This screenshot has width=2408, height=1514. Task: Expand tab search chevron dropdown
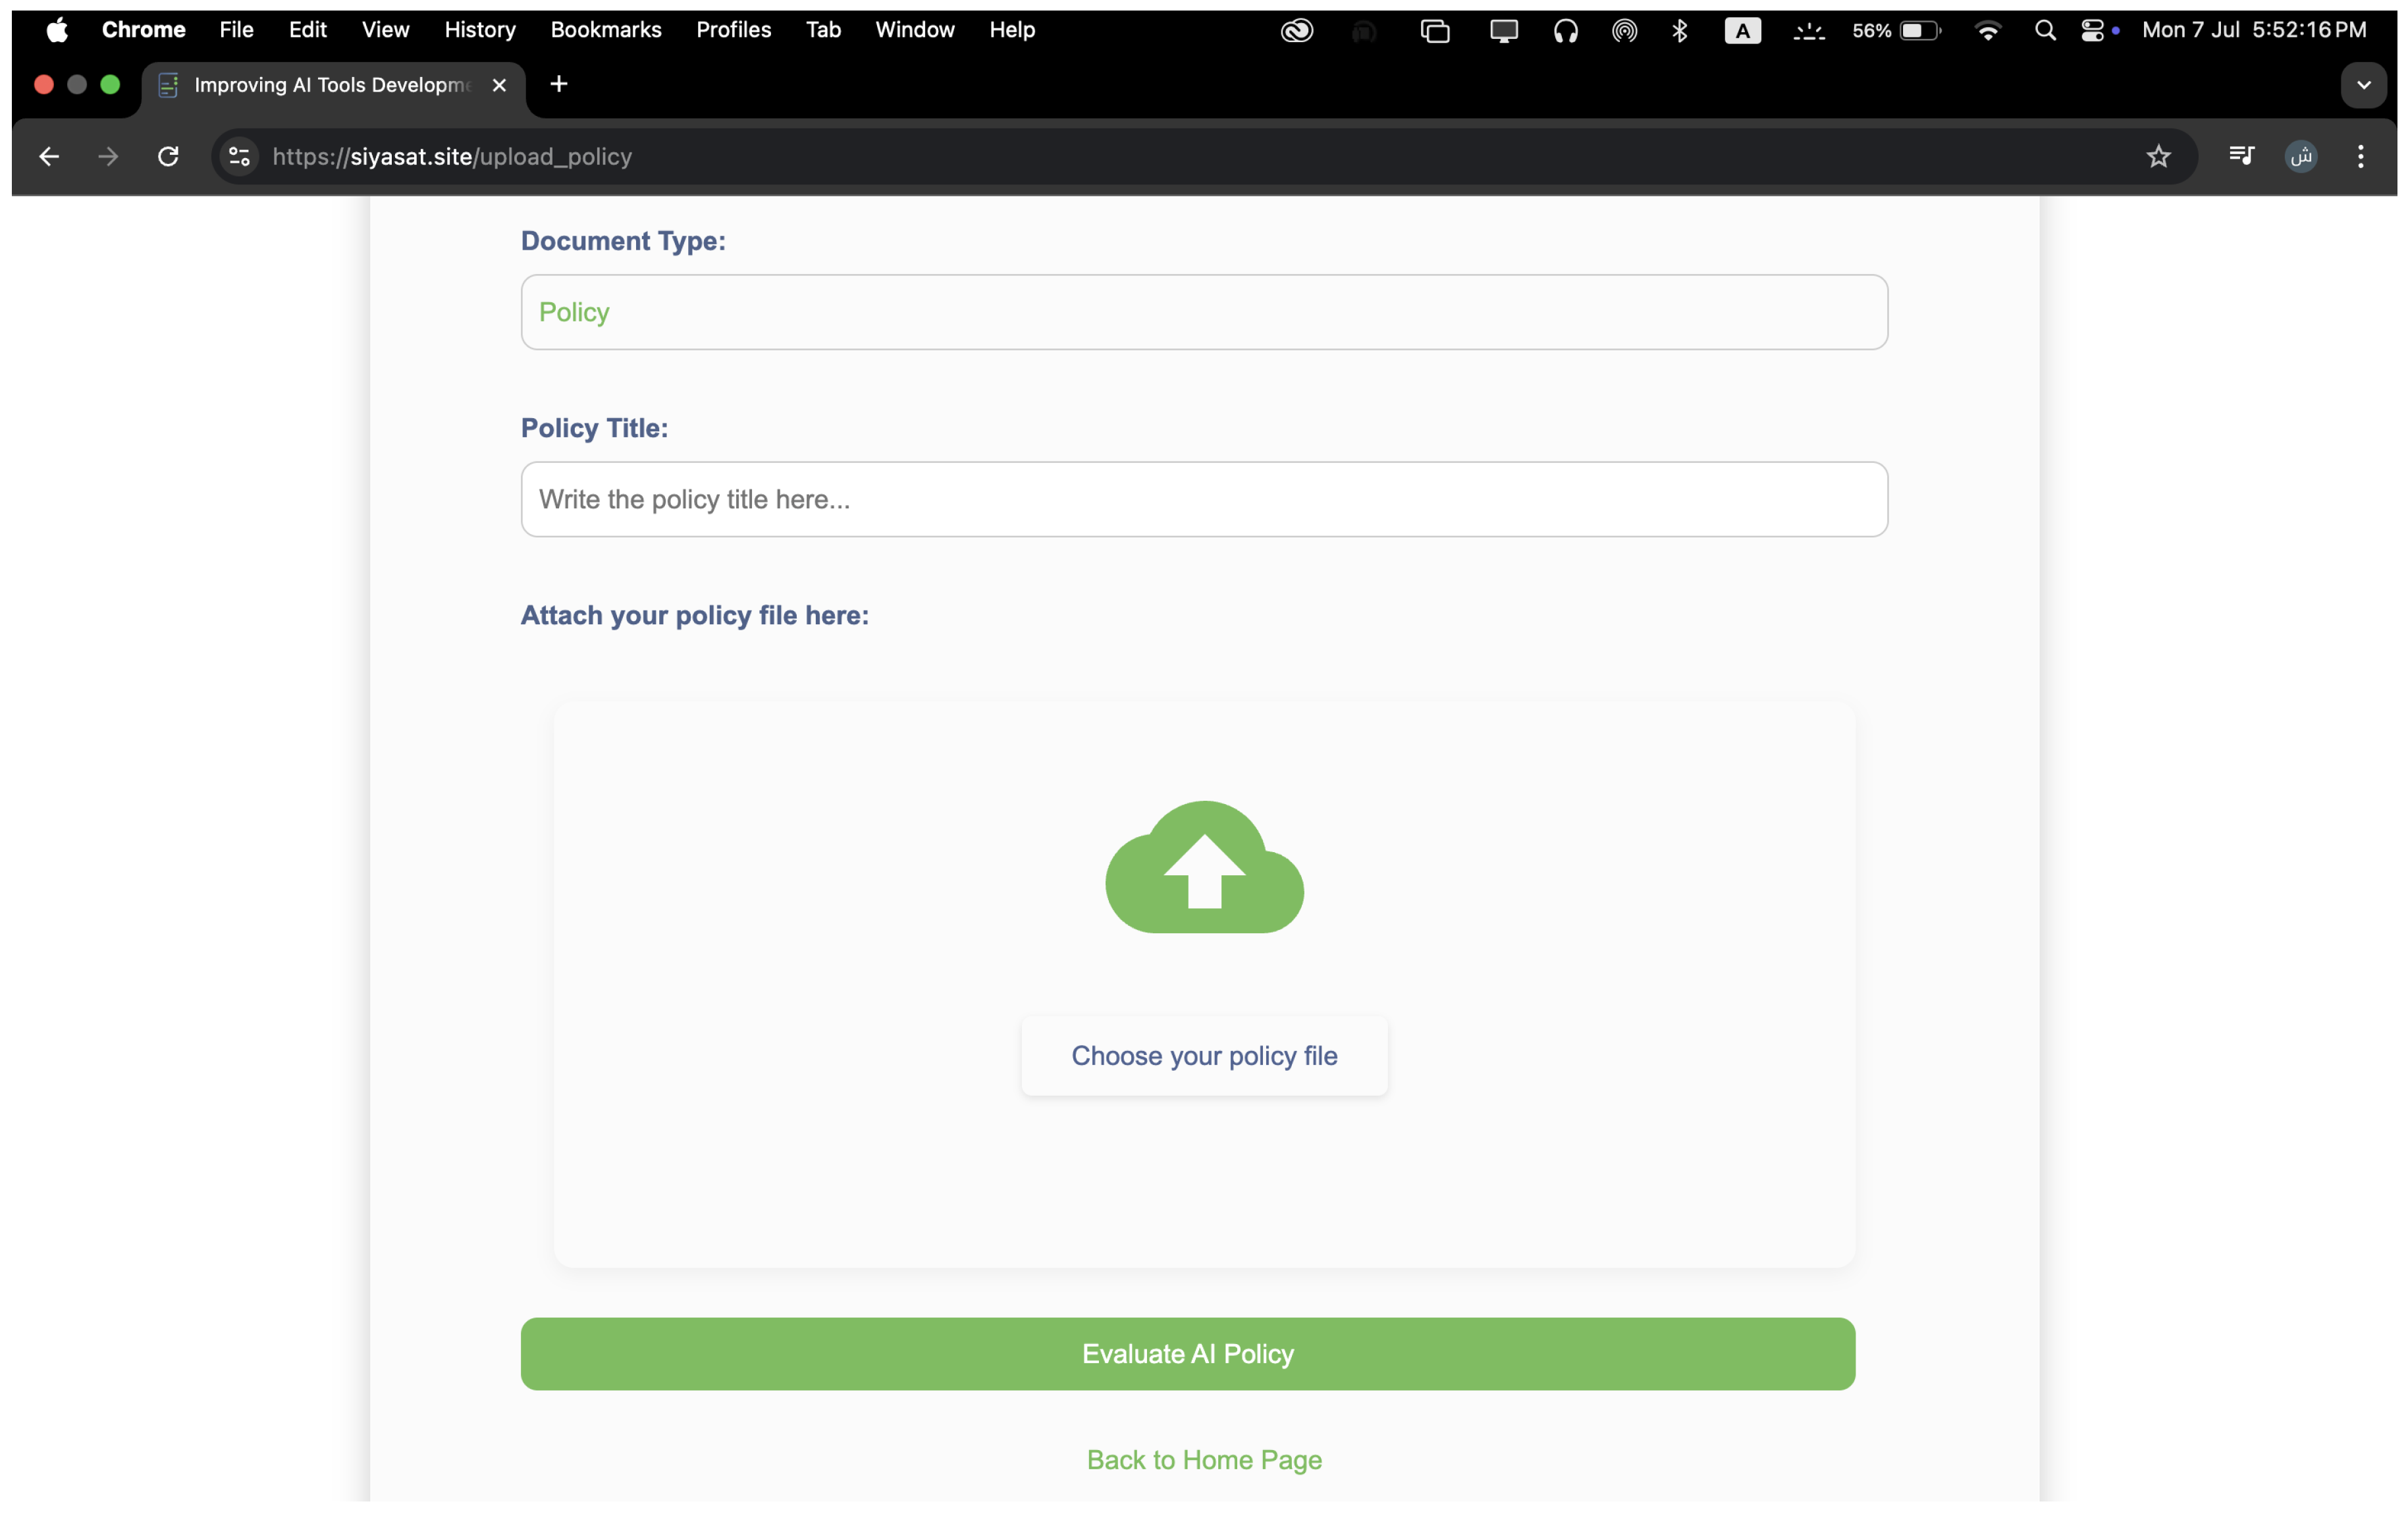pos(2363,85)
